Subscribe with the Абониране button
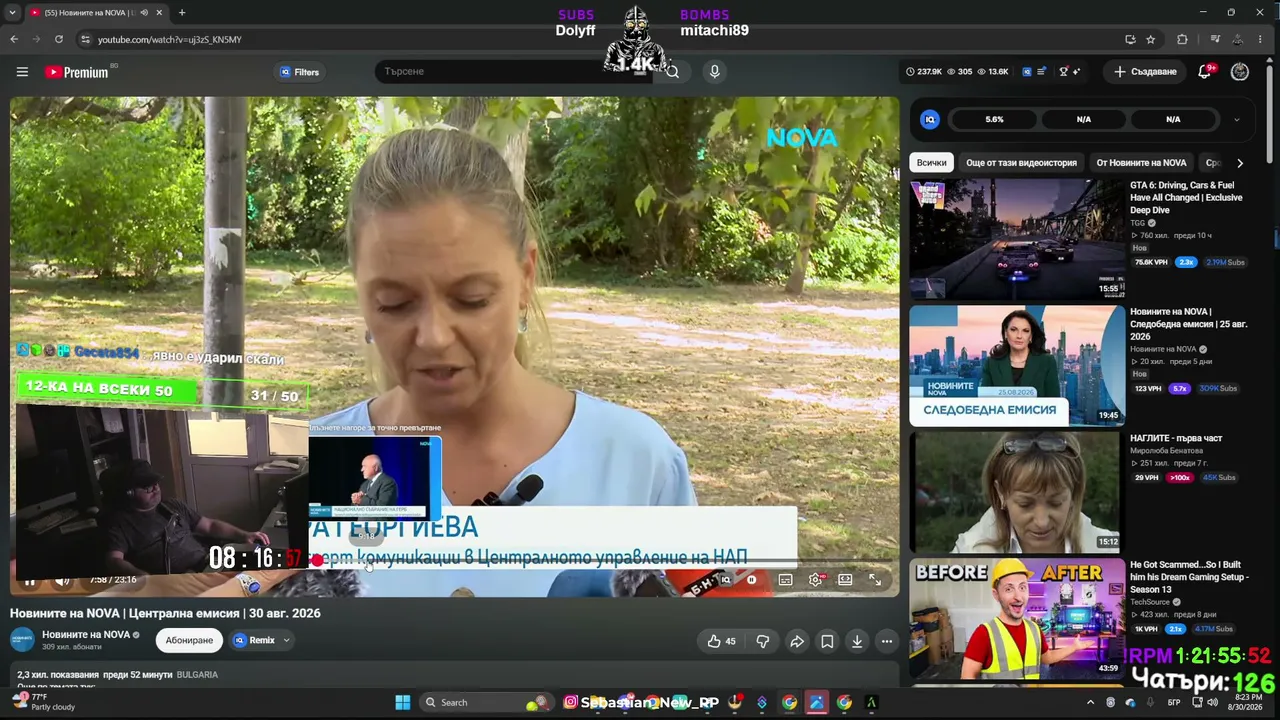The width and height of the screenshot is (1280, 720). tap(189, 640)
